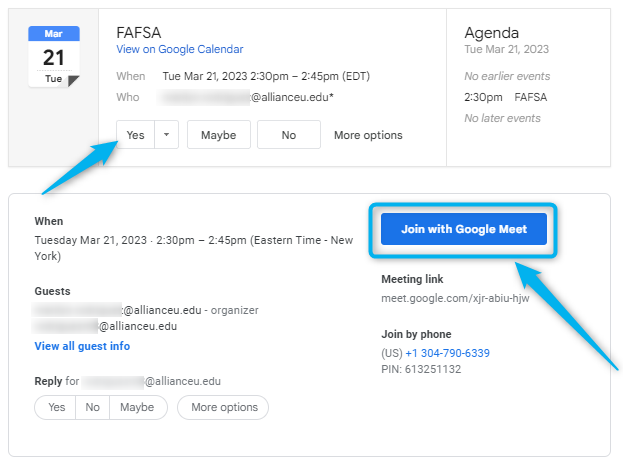Click the Who @allianceu.edu* attendee text
The width and height of the screenshot is (623, 465).
(x=246, y=97)
